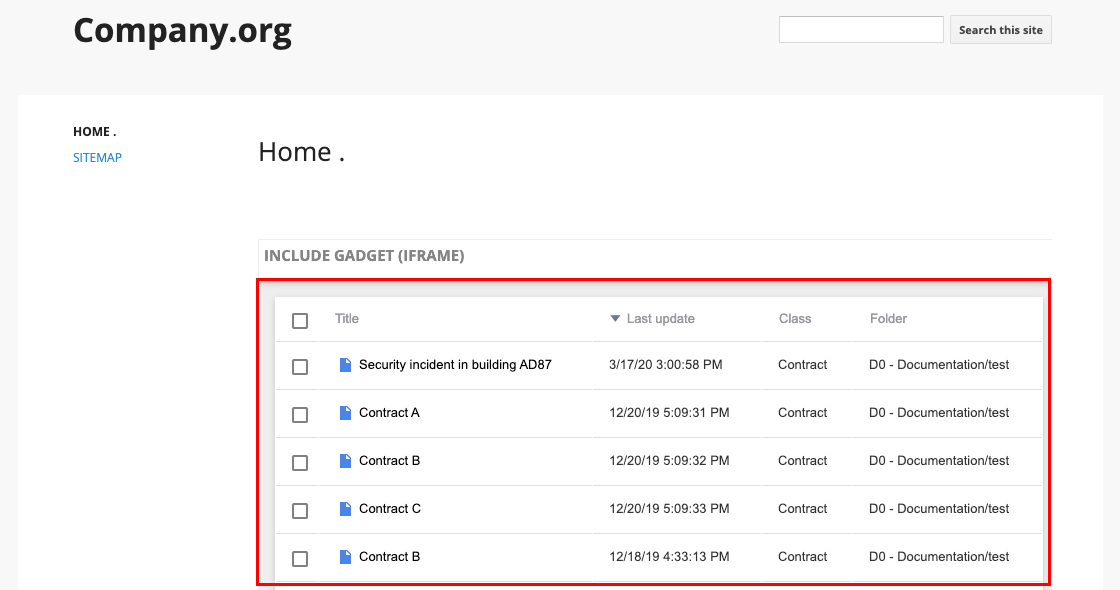Image resolution: width=1120 pixels, height=590 pixels.
Task: Click the date 12/20/19 5:09:31 PM
Action: tap(669, 412)
